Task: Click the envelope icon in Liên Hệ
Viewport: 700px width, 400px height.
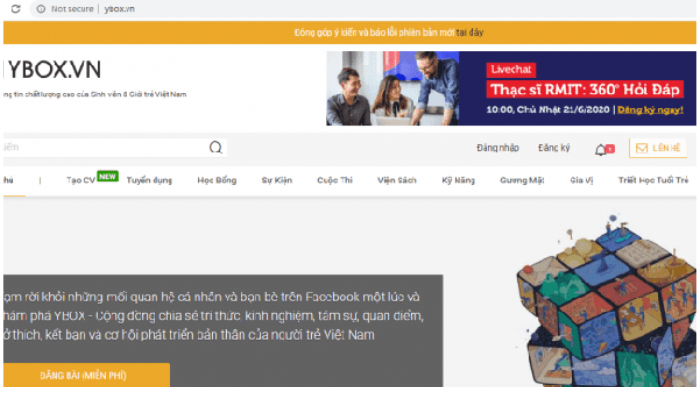Action: coord(642,148)
